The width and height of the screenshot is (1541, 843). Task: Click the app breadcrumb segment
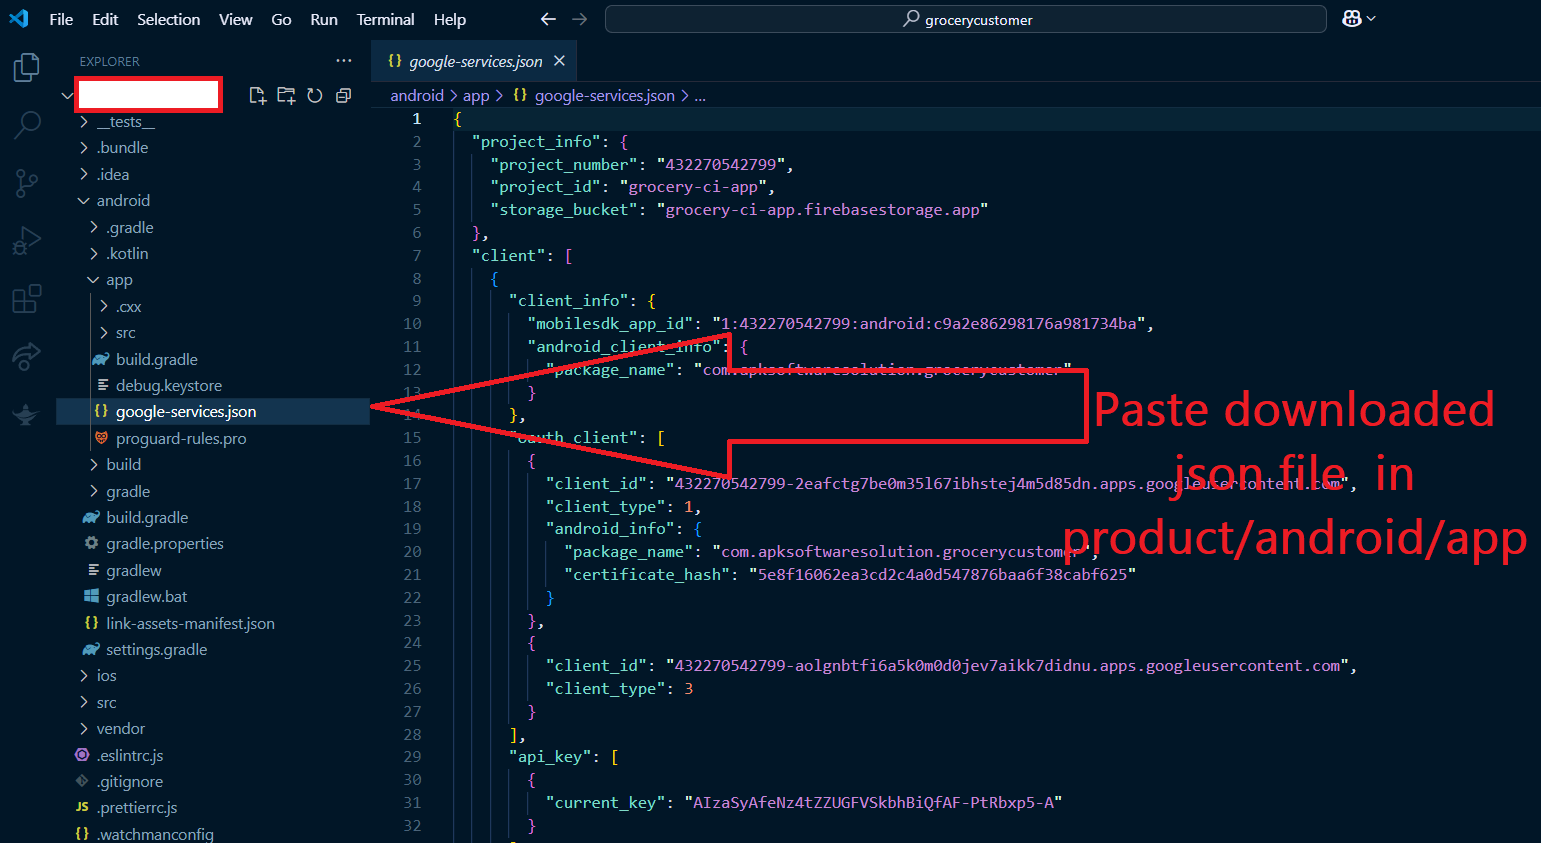[476, 96]
